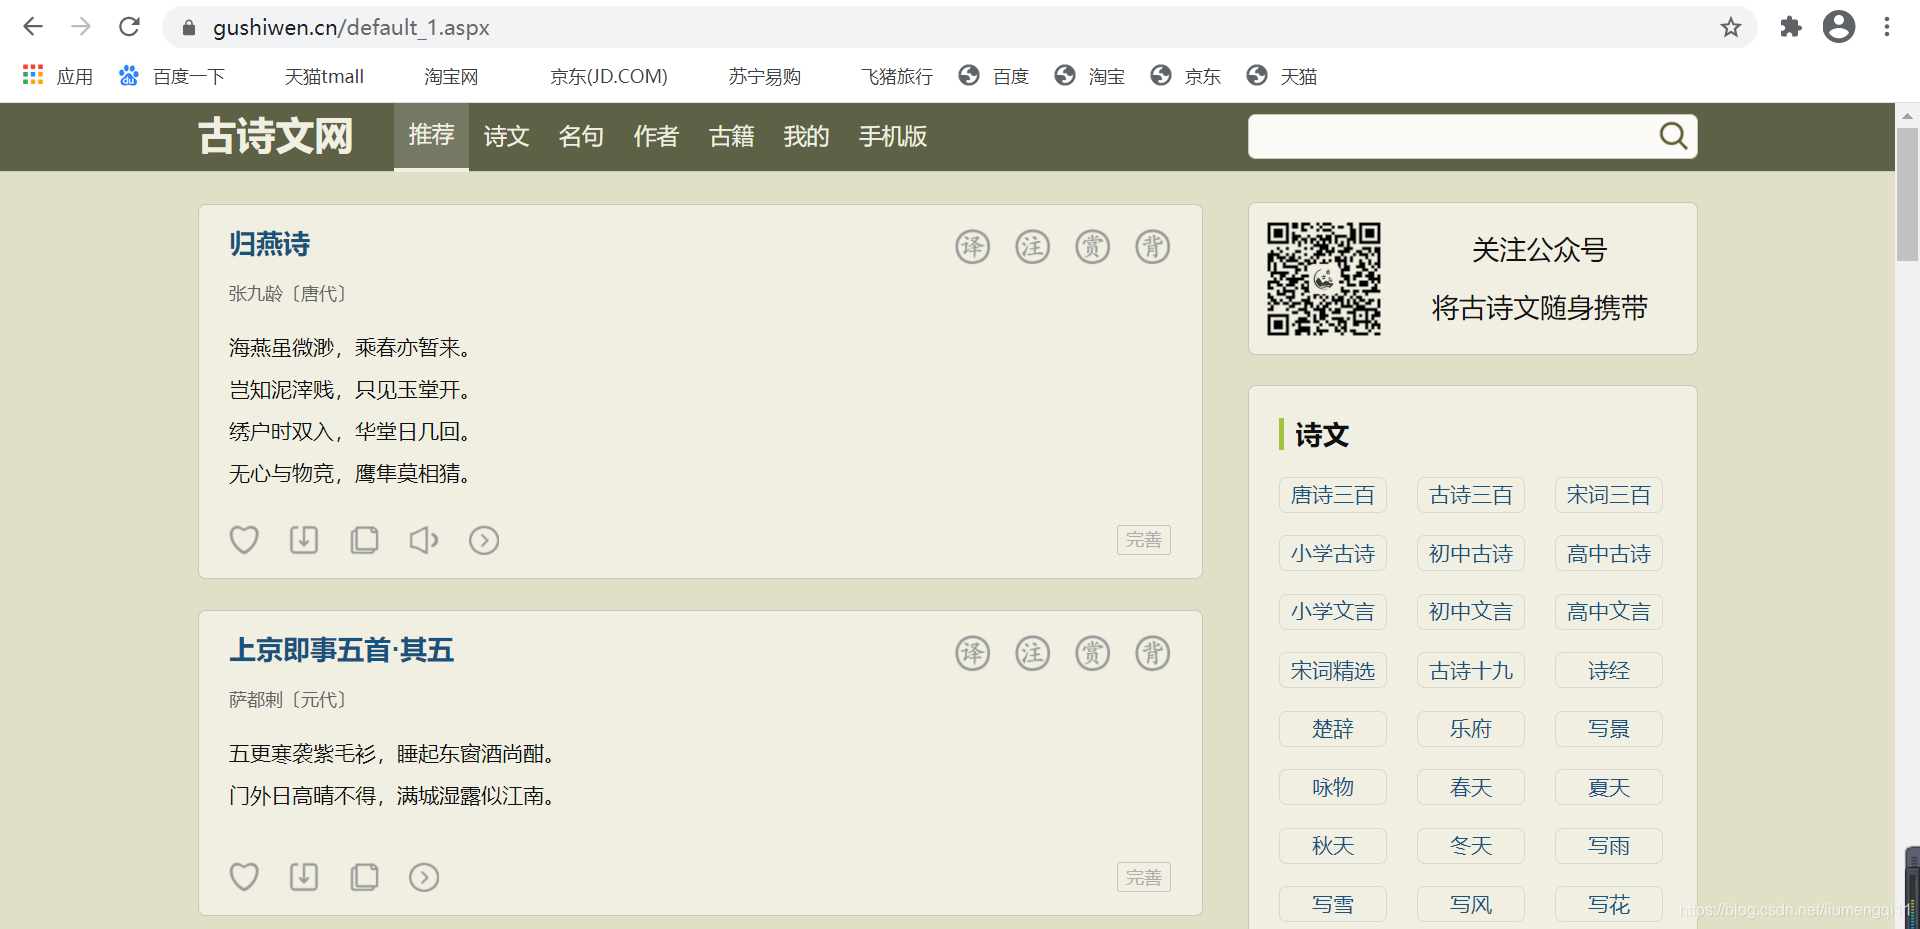Image resolution: width=1920 pixels, height=929 pixels.
Task: Select the 诗经 category tag
Action: [1609, 670]
